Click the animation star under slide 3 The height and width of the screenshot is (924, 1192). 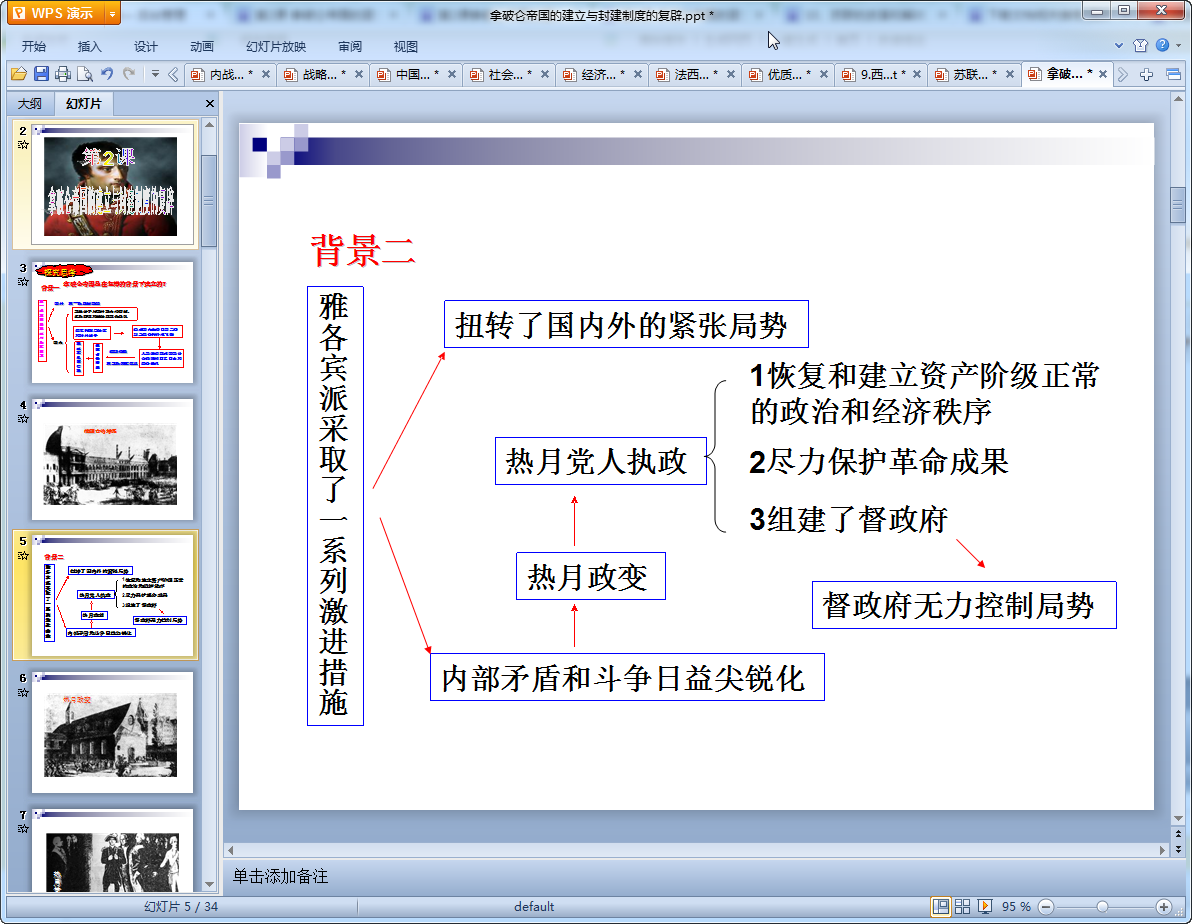(x=23, y=282)
